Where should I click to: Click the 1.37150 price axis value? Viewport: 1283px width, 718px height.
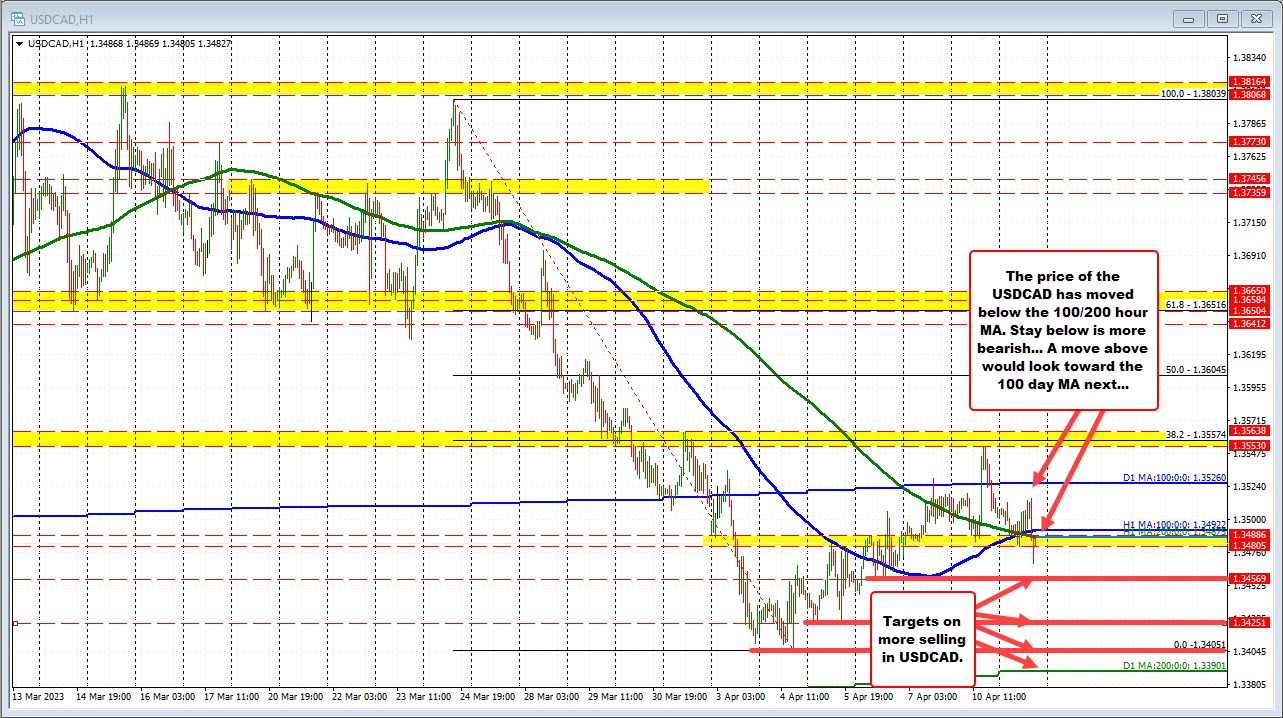[x=1250, y=222]
